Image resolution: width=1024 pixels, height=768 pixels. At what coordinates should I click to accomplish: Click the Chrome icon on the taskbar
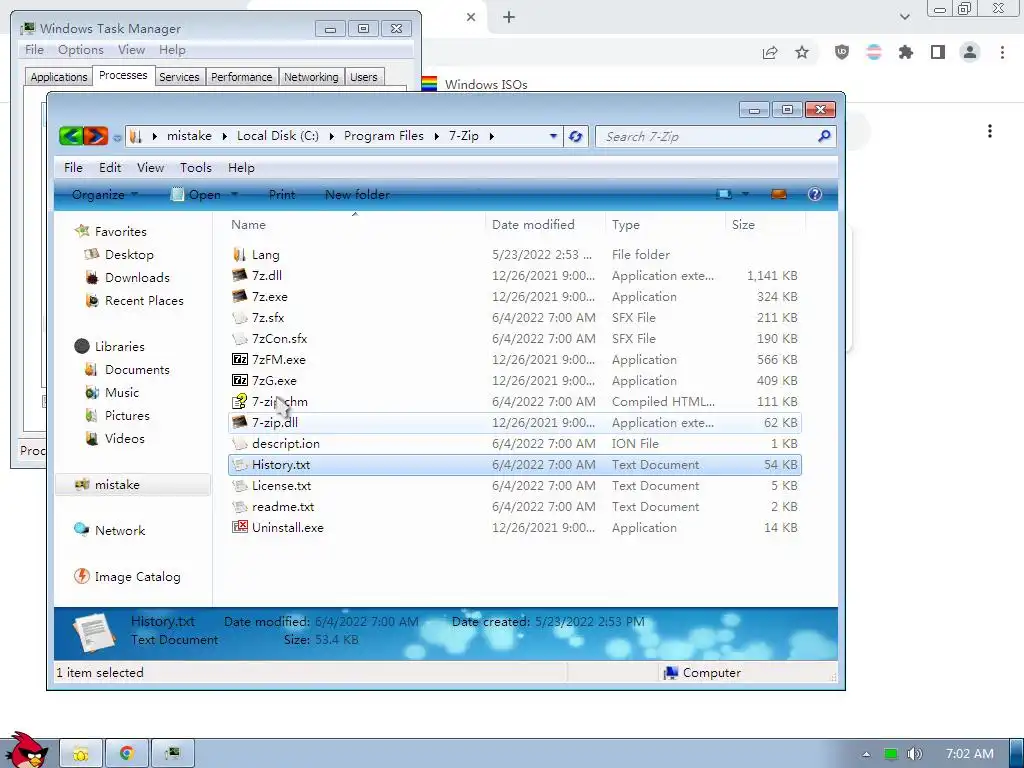tap(127, 753)
